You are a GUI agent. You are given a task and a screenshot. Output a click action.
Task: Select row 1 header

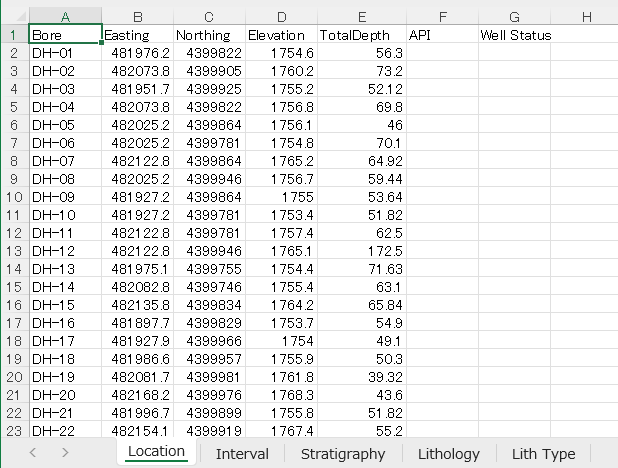[13, 35]
